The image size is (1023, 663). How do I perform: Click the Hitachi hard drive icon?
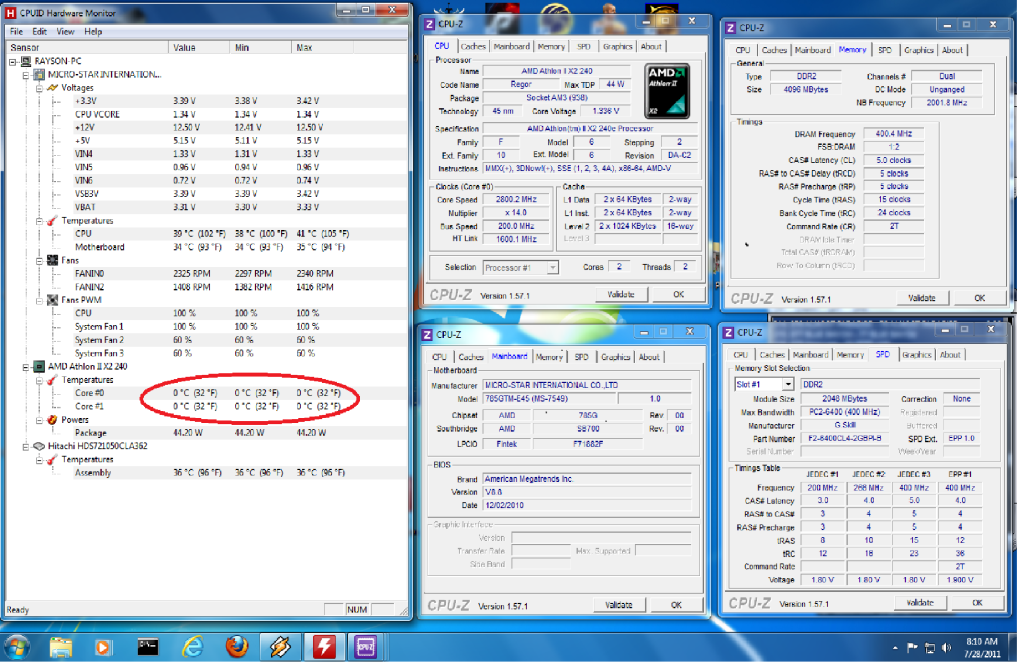pyautogui.click(x=39, y=446)
